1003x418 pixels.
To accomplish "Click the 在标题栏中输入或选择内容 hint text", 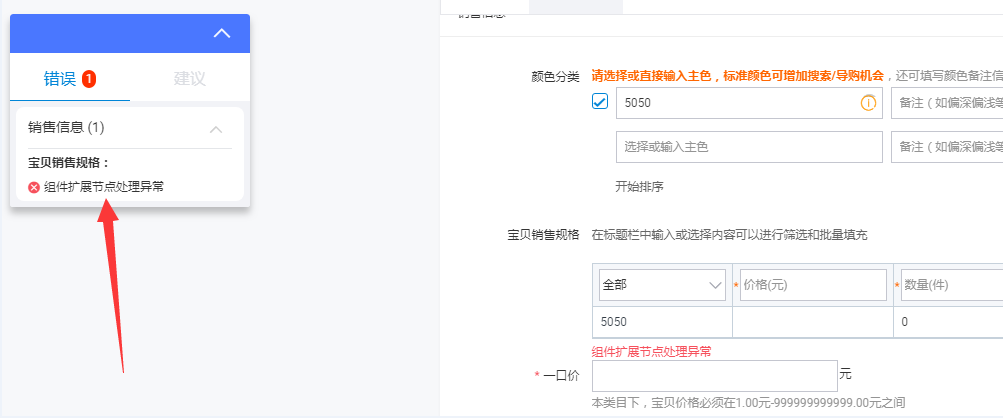I will [729, 235].
